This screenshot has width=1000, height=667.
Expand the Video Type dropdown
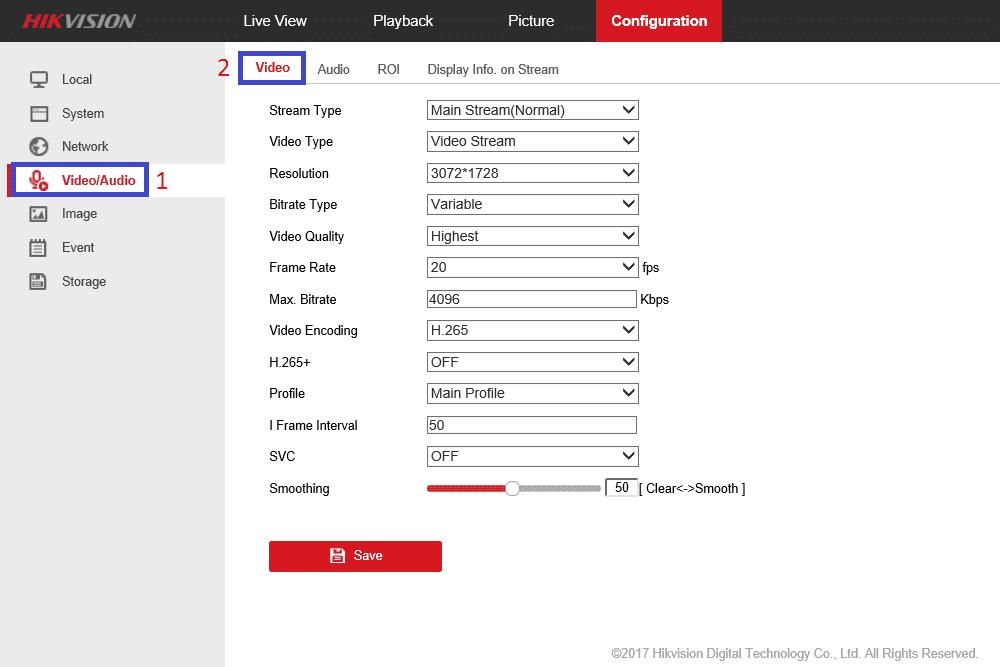[533, 142]
